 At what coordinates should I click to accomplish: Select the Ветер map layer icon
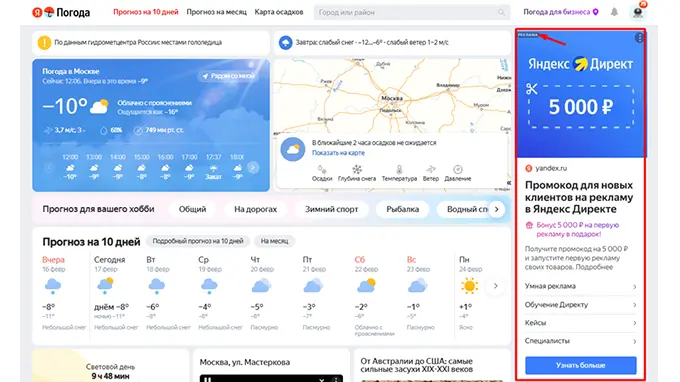click(431, 169)
